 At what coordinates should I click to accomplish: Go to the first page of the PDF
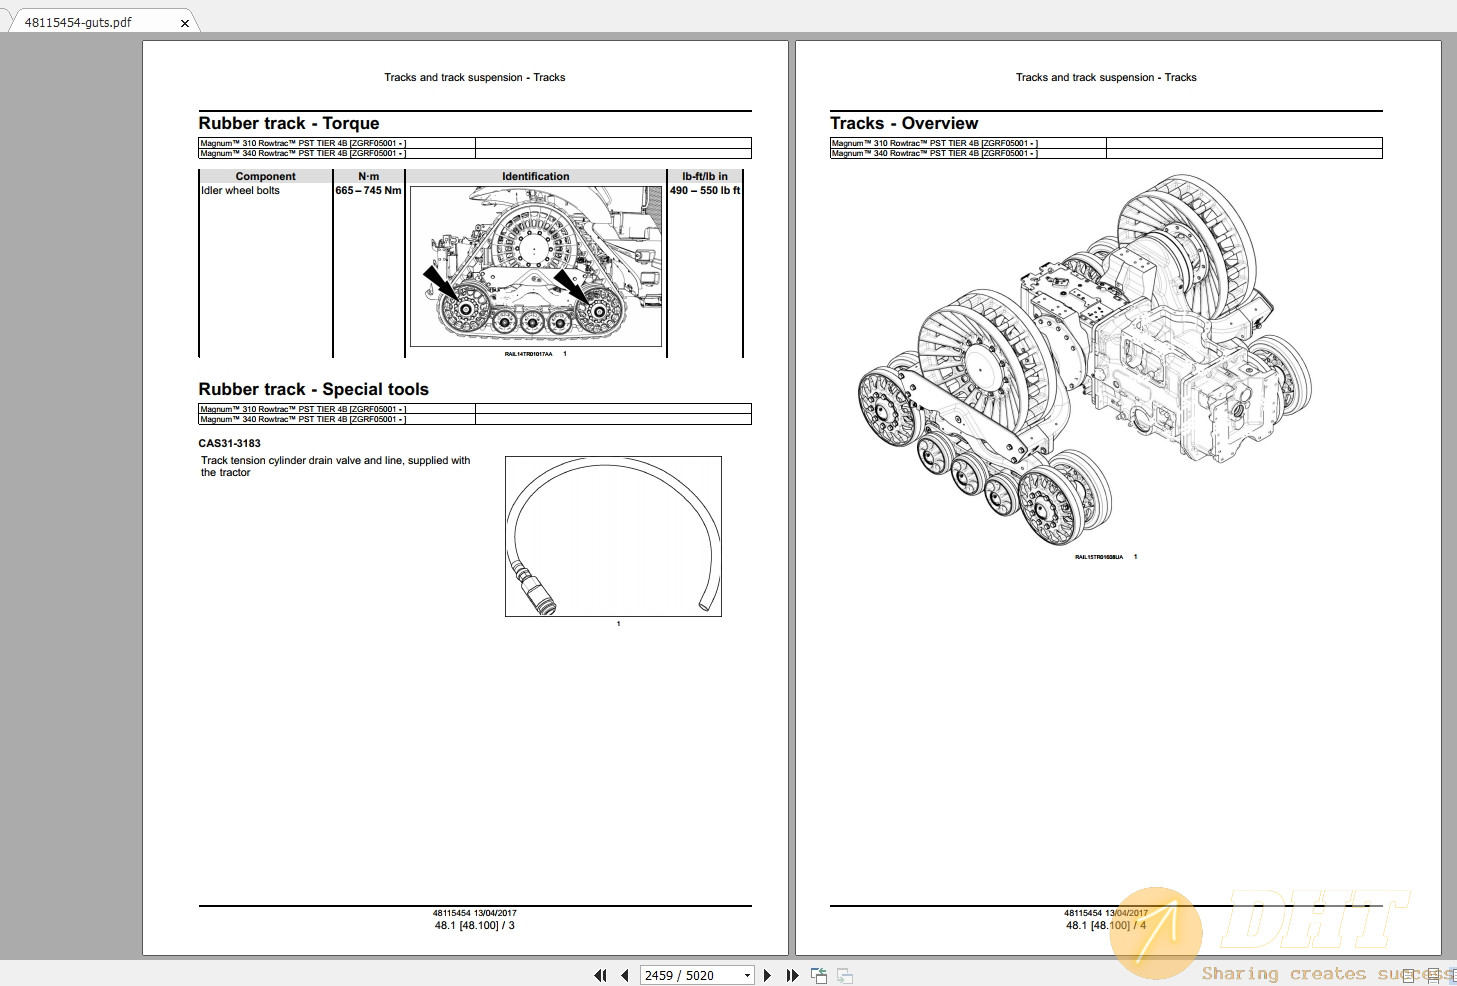point(600,975)
